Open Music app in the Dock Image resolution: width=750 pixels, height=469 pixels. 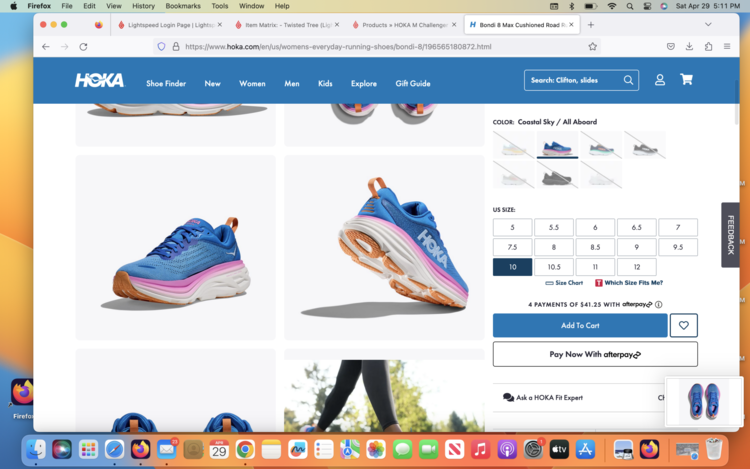pos(481,449)
